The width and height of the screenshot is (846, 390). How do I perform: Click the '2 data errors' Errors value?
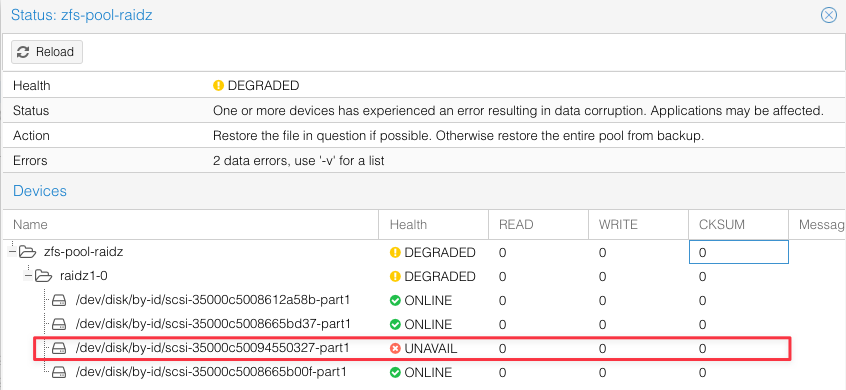pyautogui.click(x=298, y=160)
